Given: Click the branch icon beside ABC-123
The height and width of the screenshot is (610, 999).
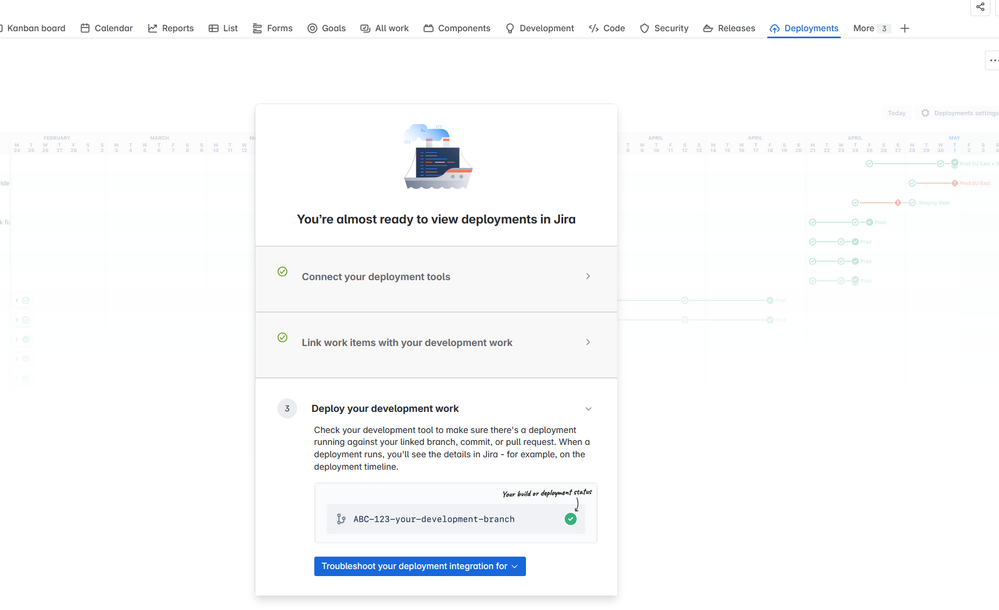Looking at the screenshot, I should pyautogui.click(x=341, y=519).
